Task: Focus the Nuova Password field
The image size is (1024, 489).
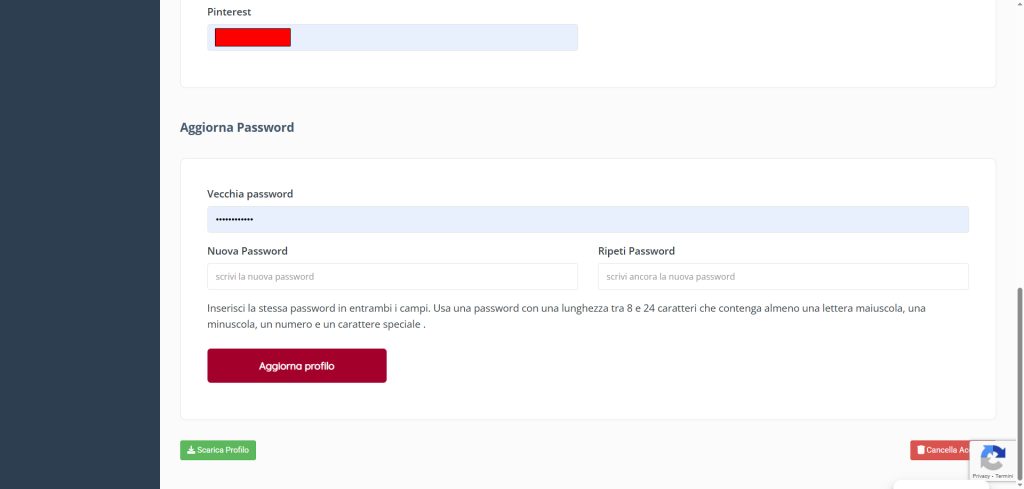Action: (x=392, y=276)
